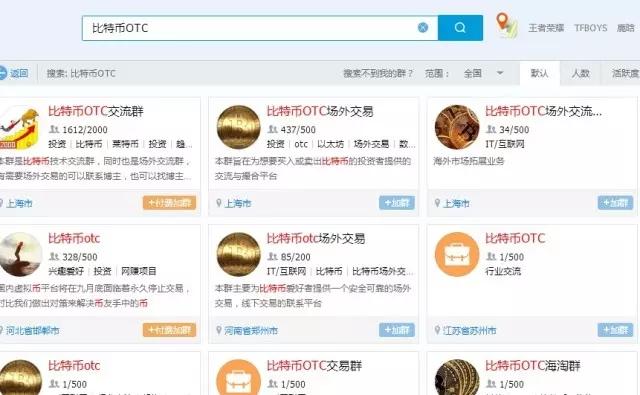640x395 pixels.
Task: Open group title 比特币OTC场外交易
Action: [320, 111]
